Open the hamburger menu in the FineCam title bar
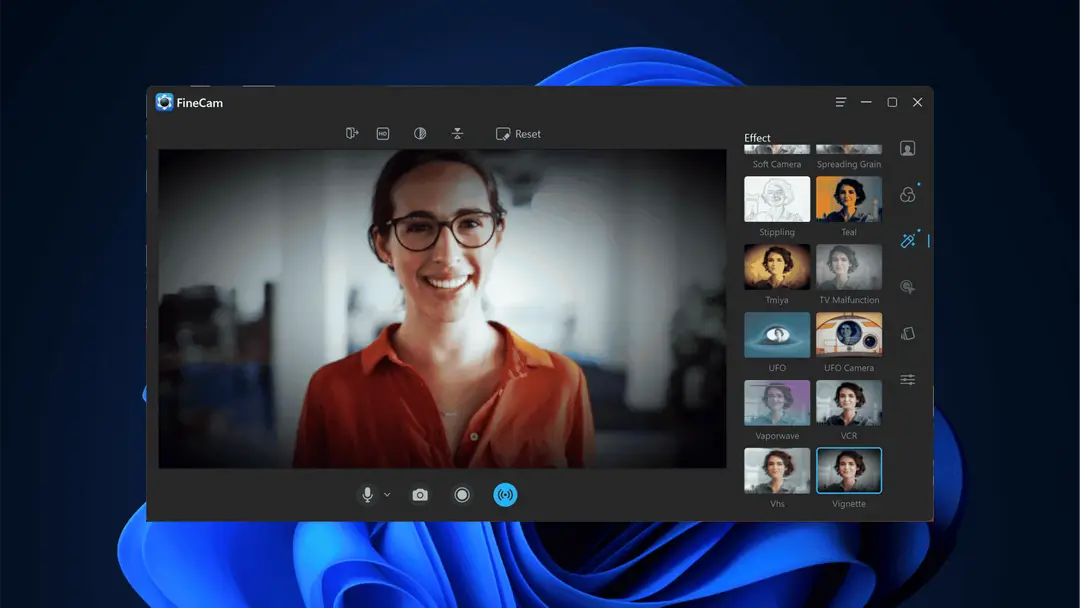This screenshot has height=608, width=1080. pyautogui.click(x=841, y=102)
